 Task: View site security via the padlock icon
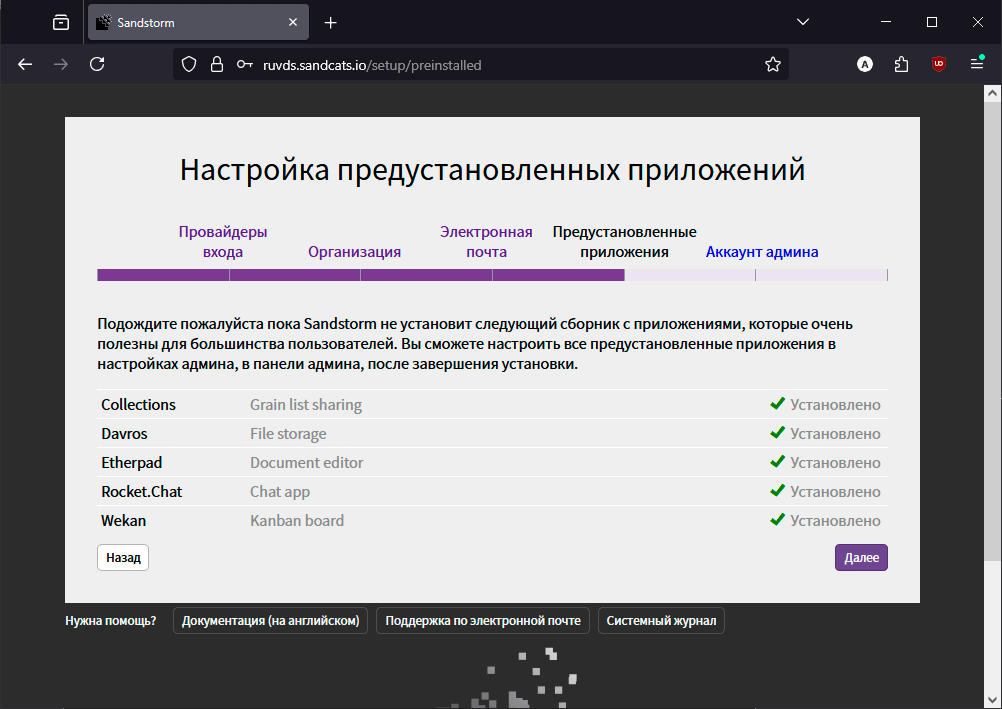point(217,65)
